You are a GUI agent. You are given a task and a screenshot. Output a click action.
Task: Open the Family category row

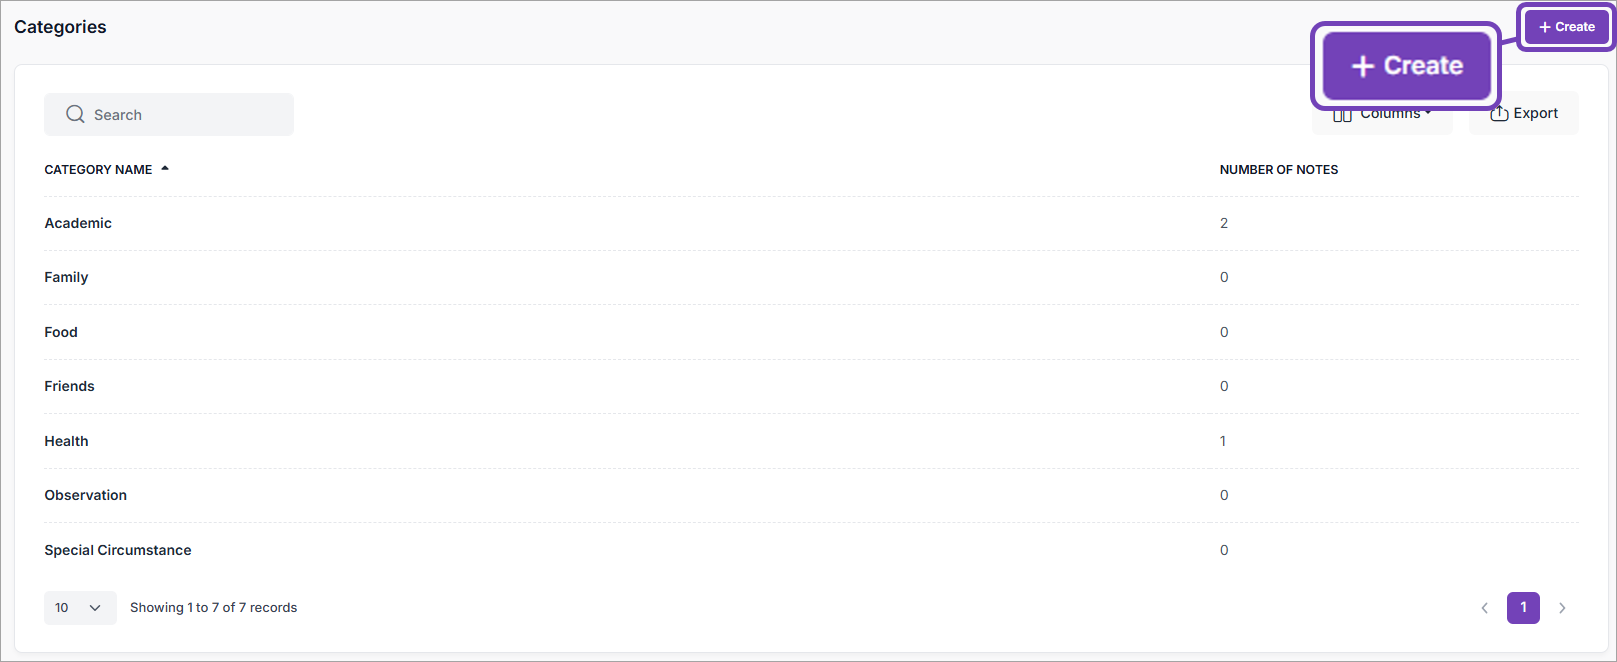click(x=66, y=277)
